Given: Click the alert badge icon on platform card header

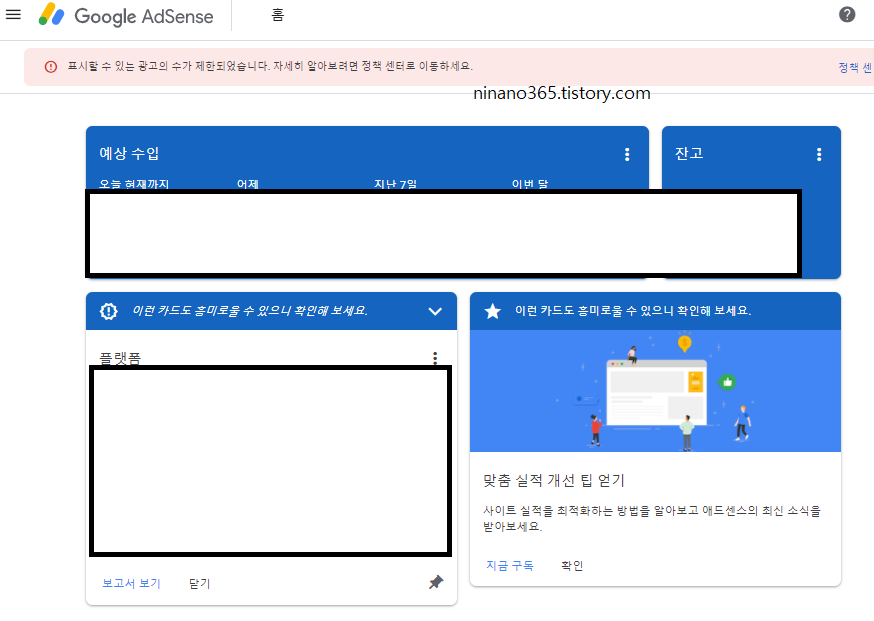Looking at the screenshot, I should click(x=109, y=311).
